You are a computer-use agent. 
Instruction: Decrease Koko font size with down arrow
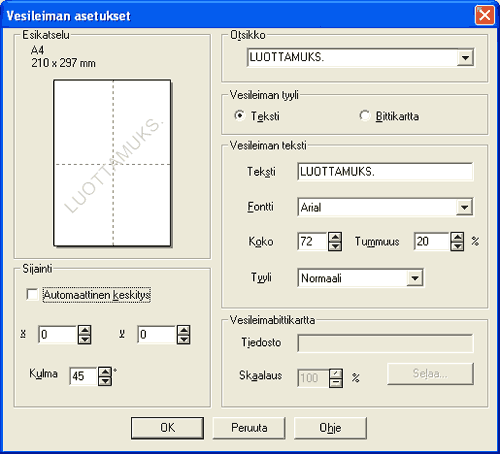tap(335, 246)
